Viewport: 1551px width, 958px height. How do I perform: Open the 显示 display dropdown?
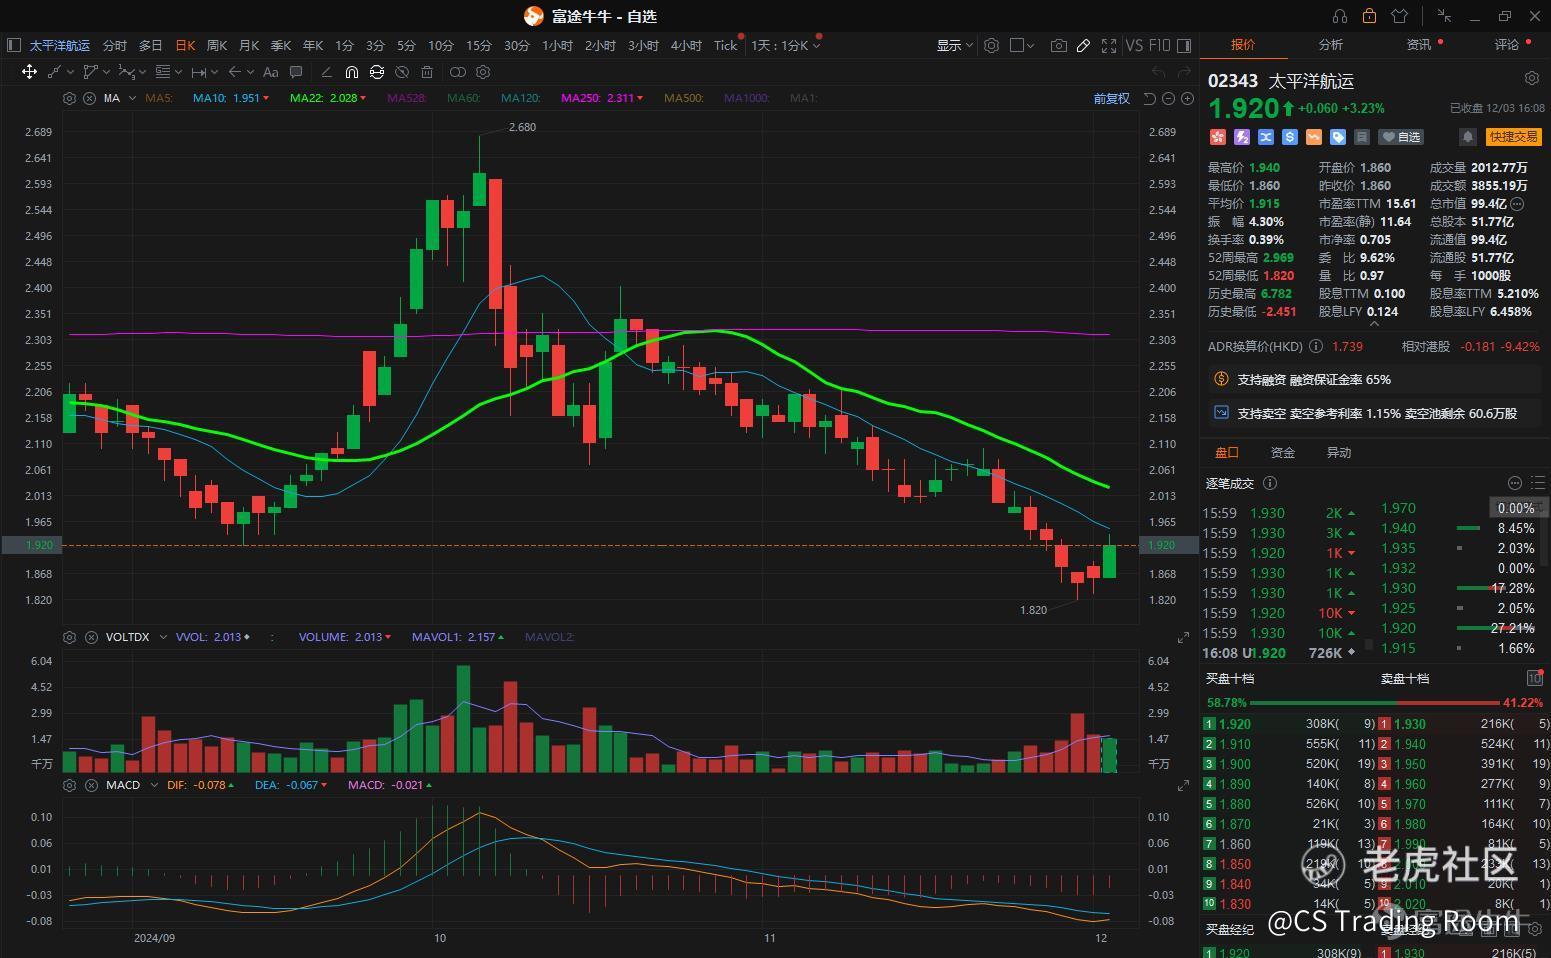click(954, 45)
